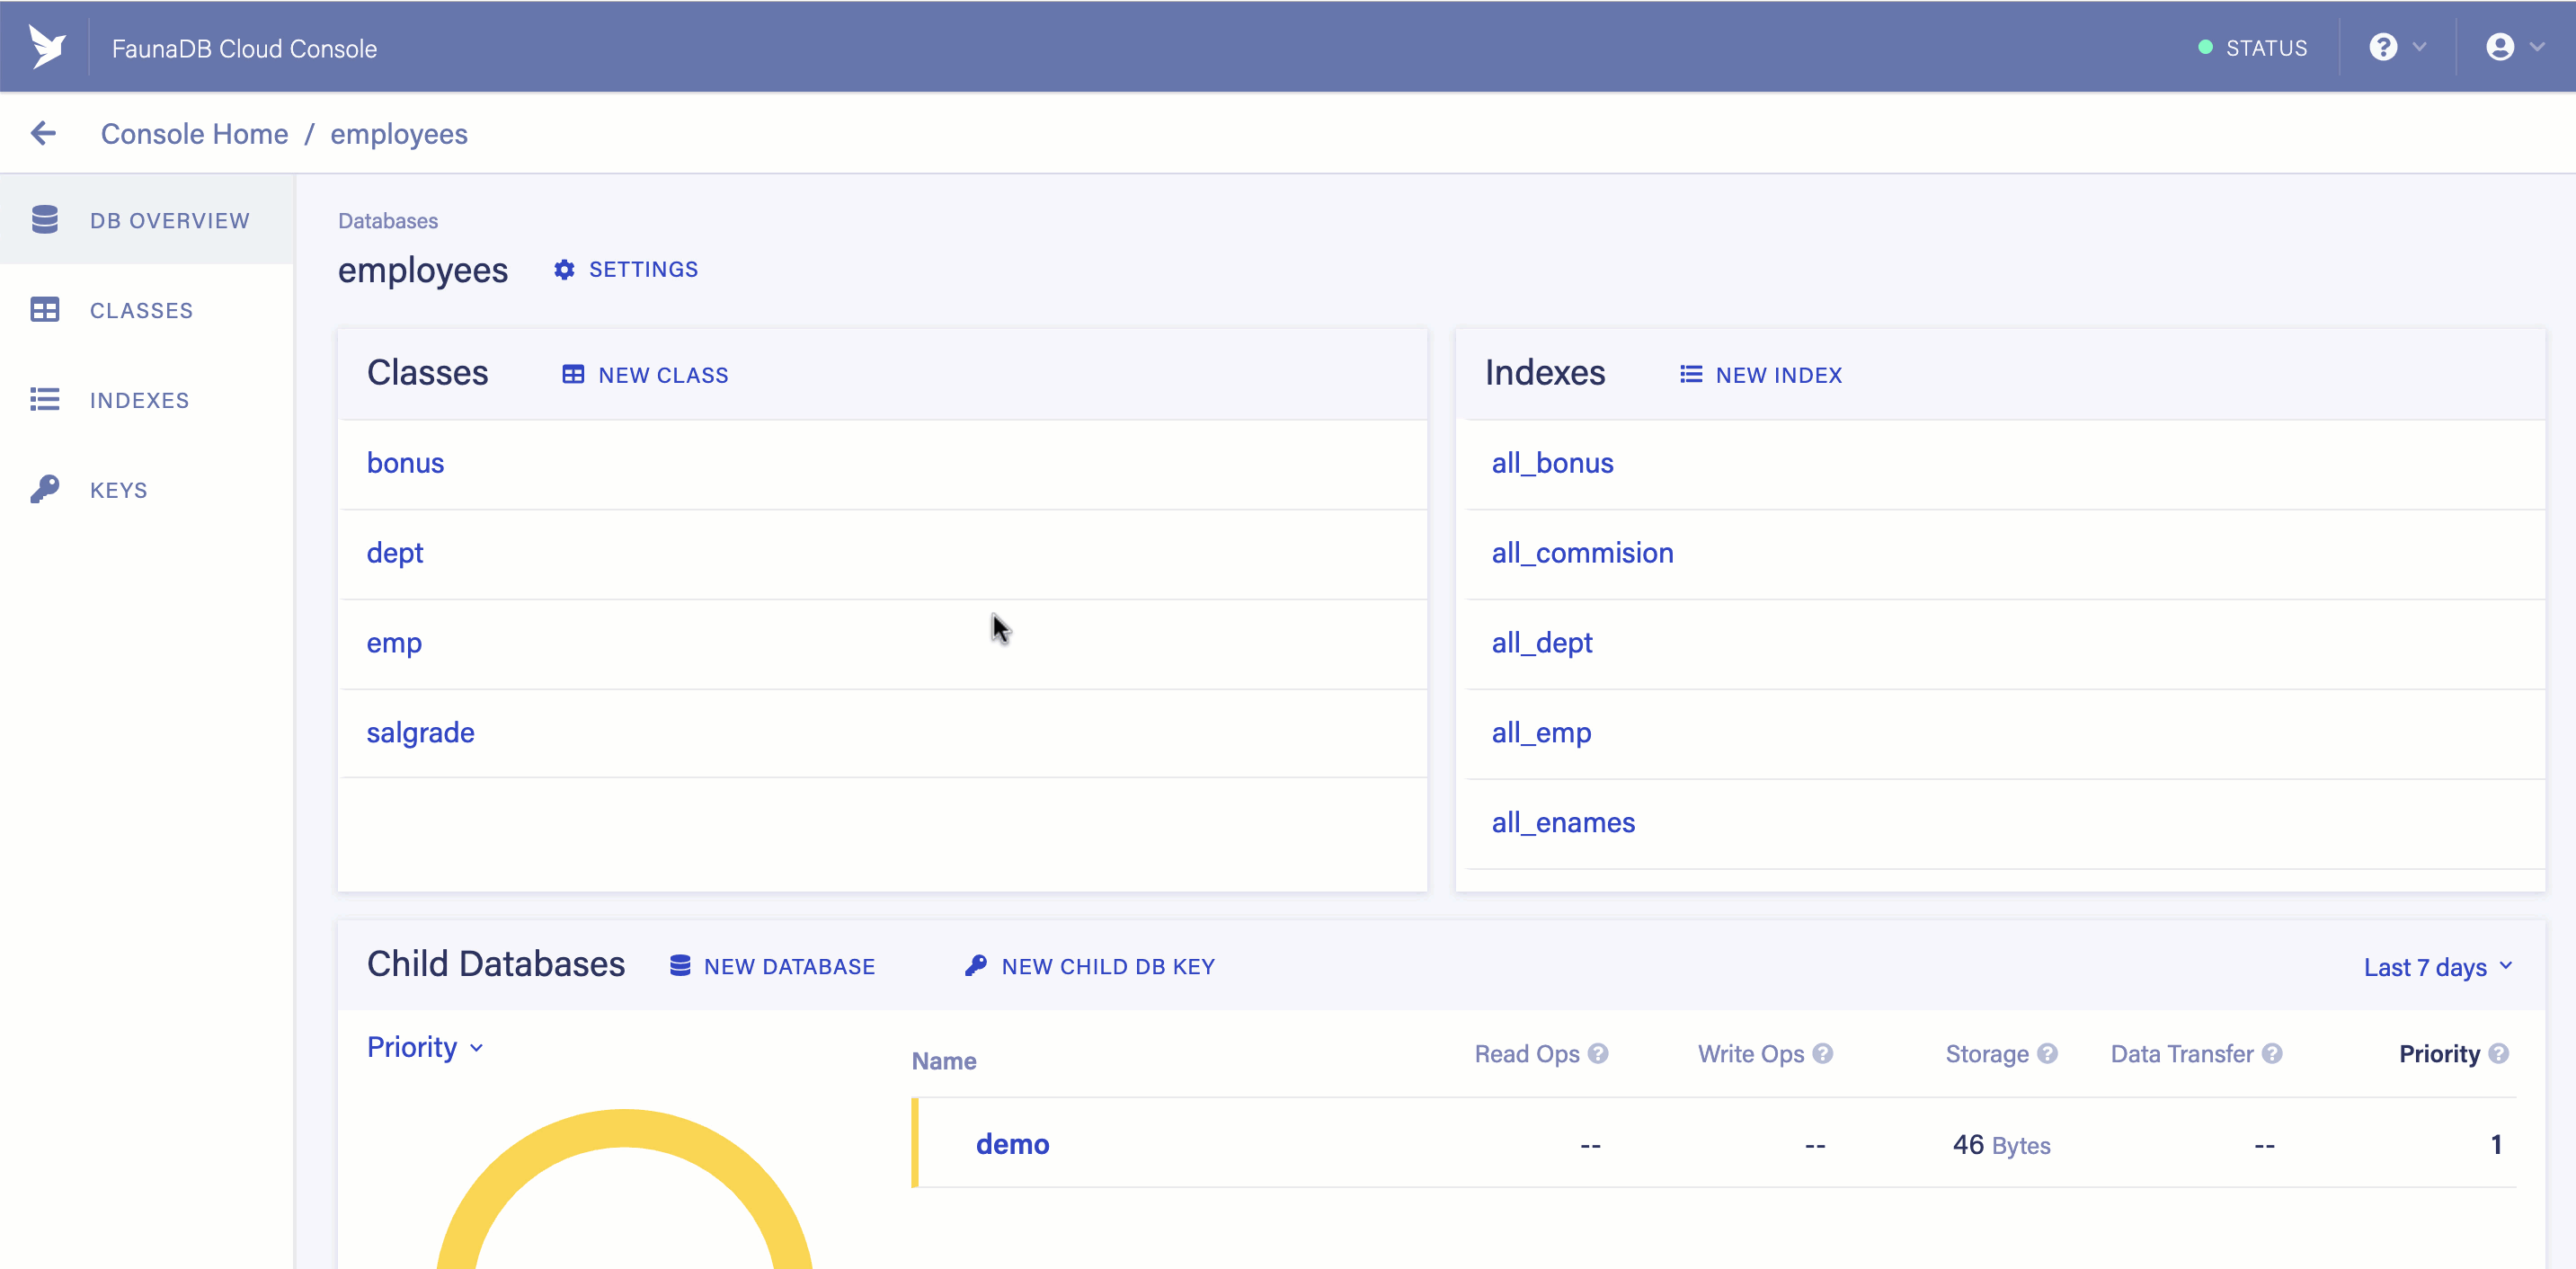Click the Data Transfer column header
This screenshot has height=1269, width=2576.
(2182, 1053)
